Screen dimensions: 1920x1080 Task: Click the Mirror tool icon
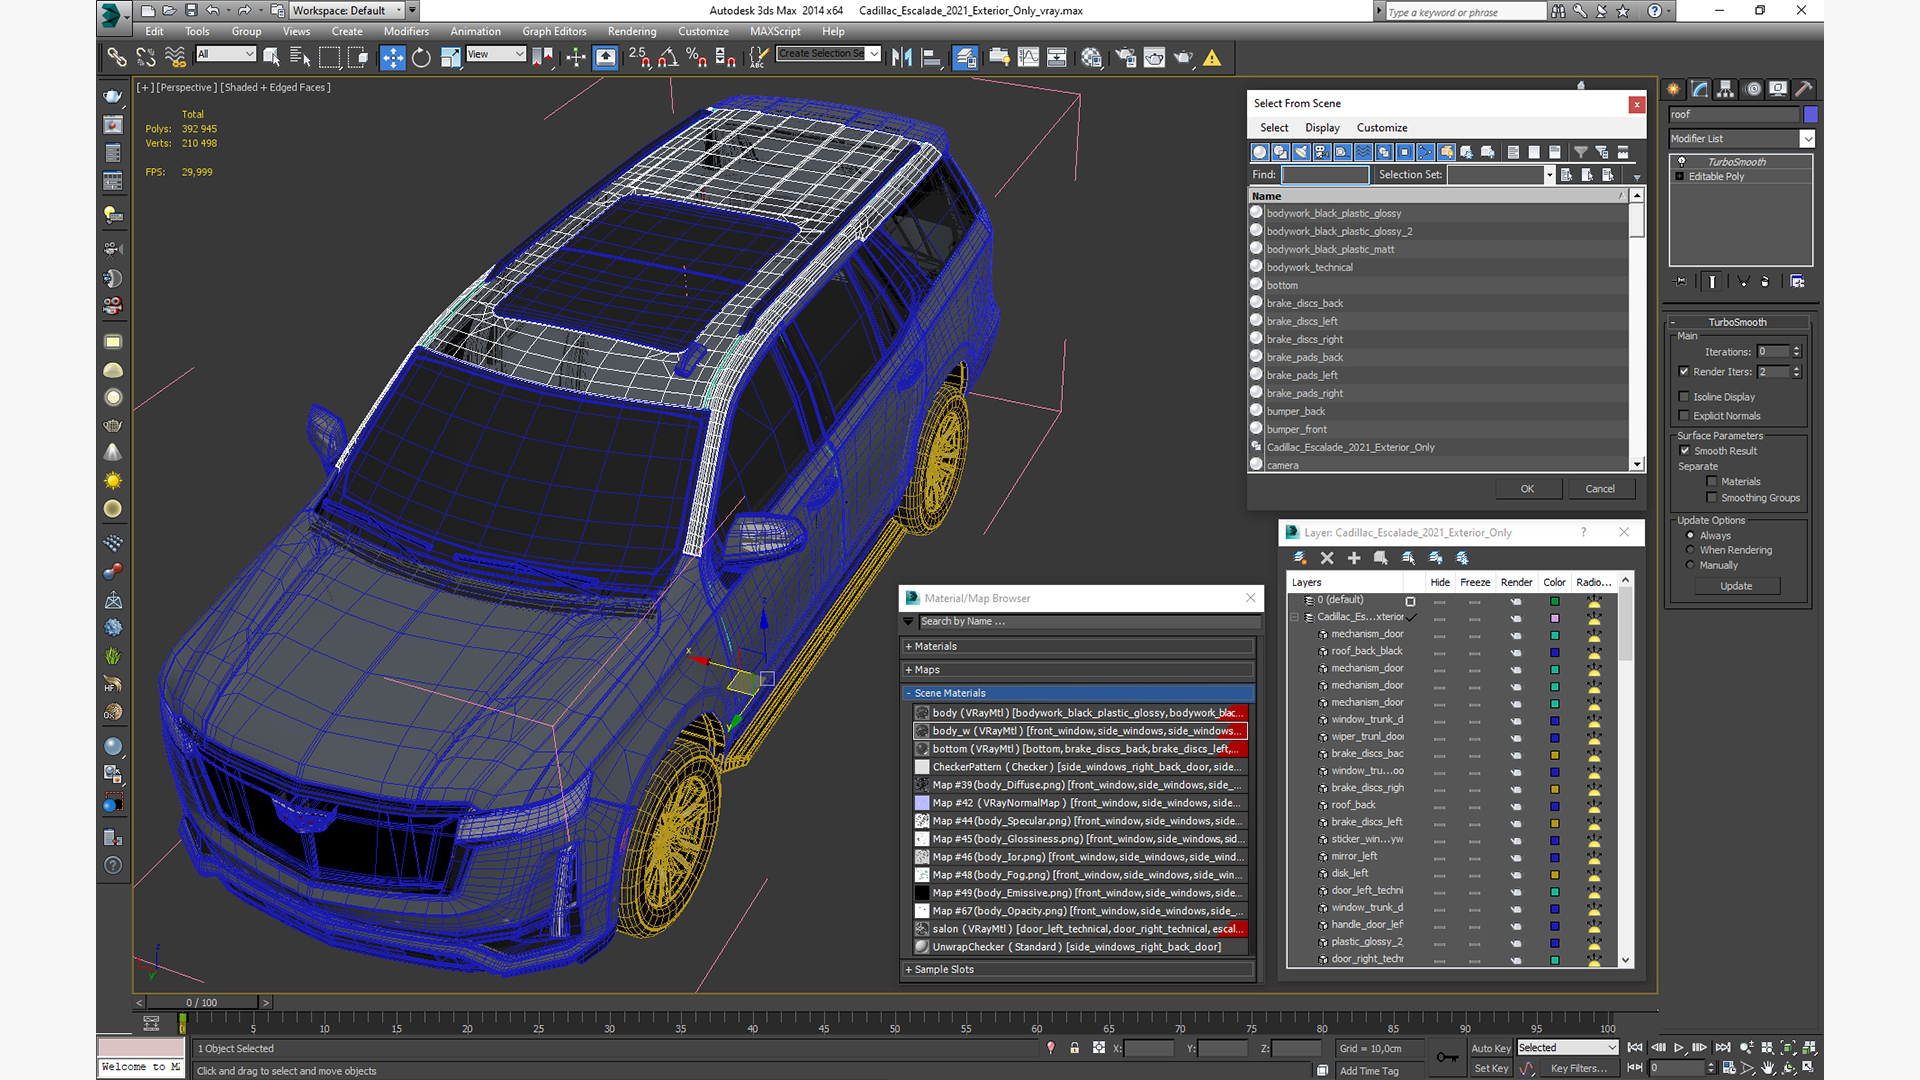(902, 58)
